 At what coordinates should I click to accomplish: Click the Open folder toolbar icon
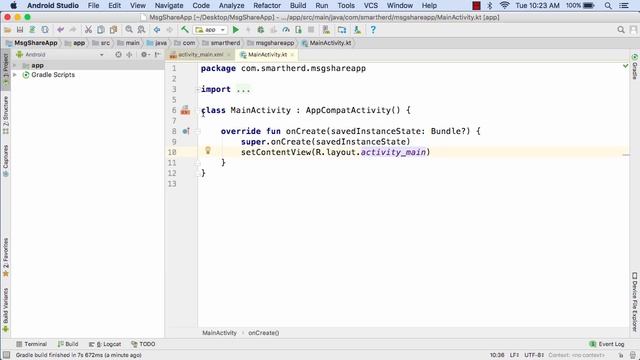coord(7,30)
